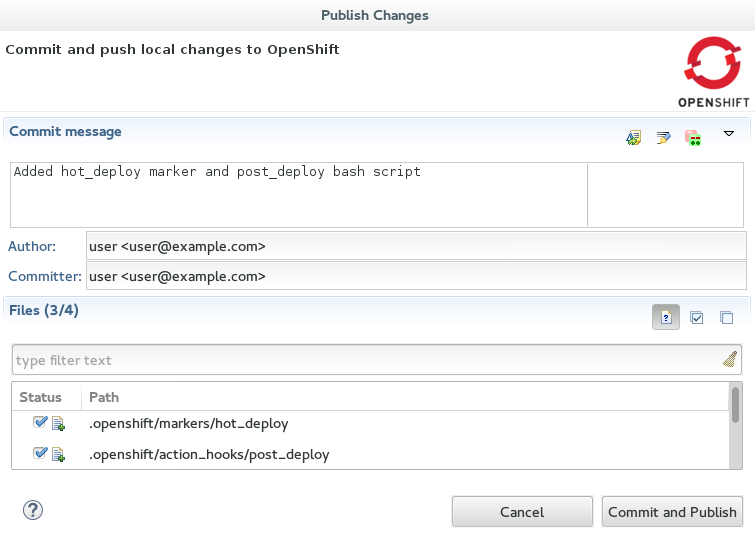This screenshot has width=755, height=536.
Task: Click the Author field
Action: click(x=416, y=246)
